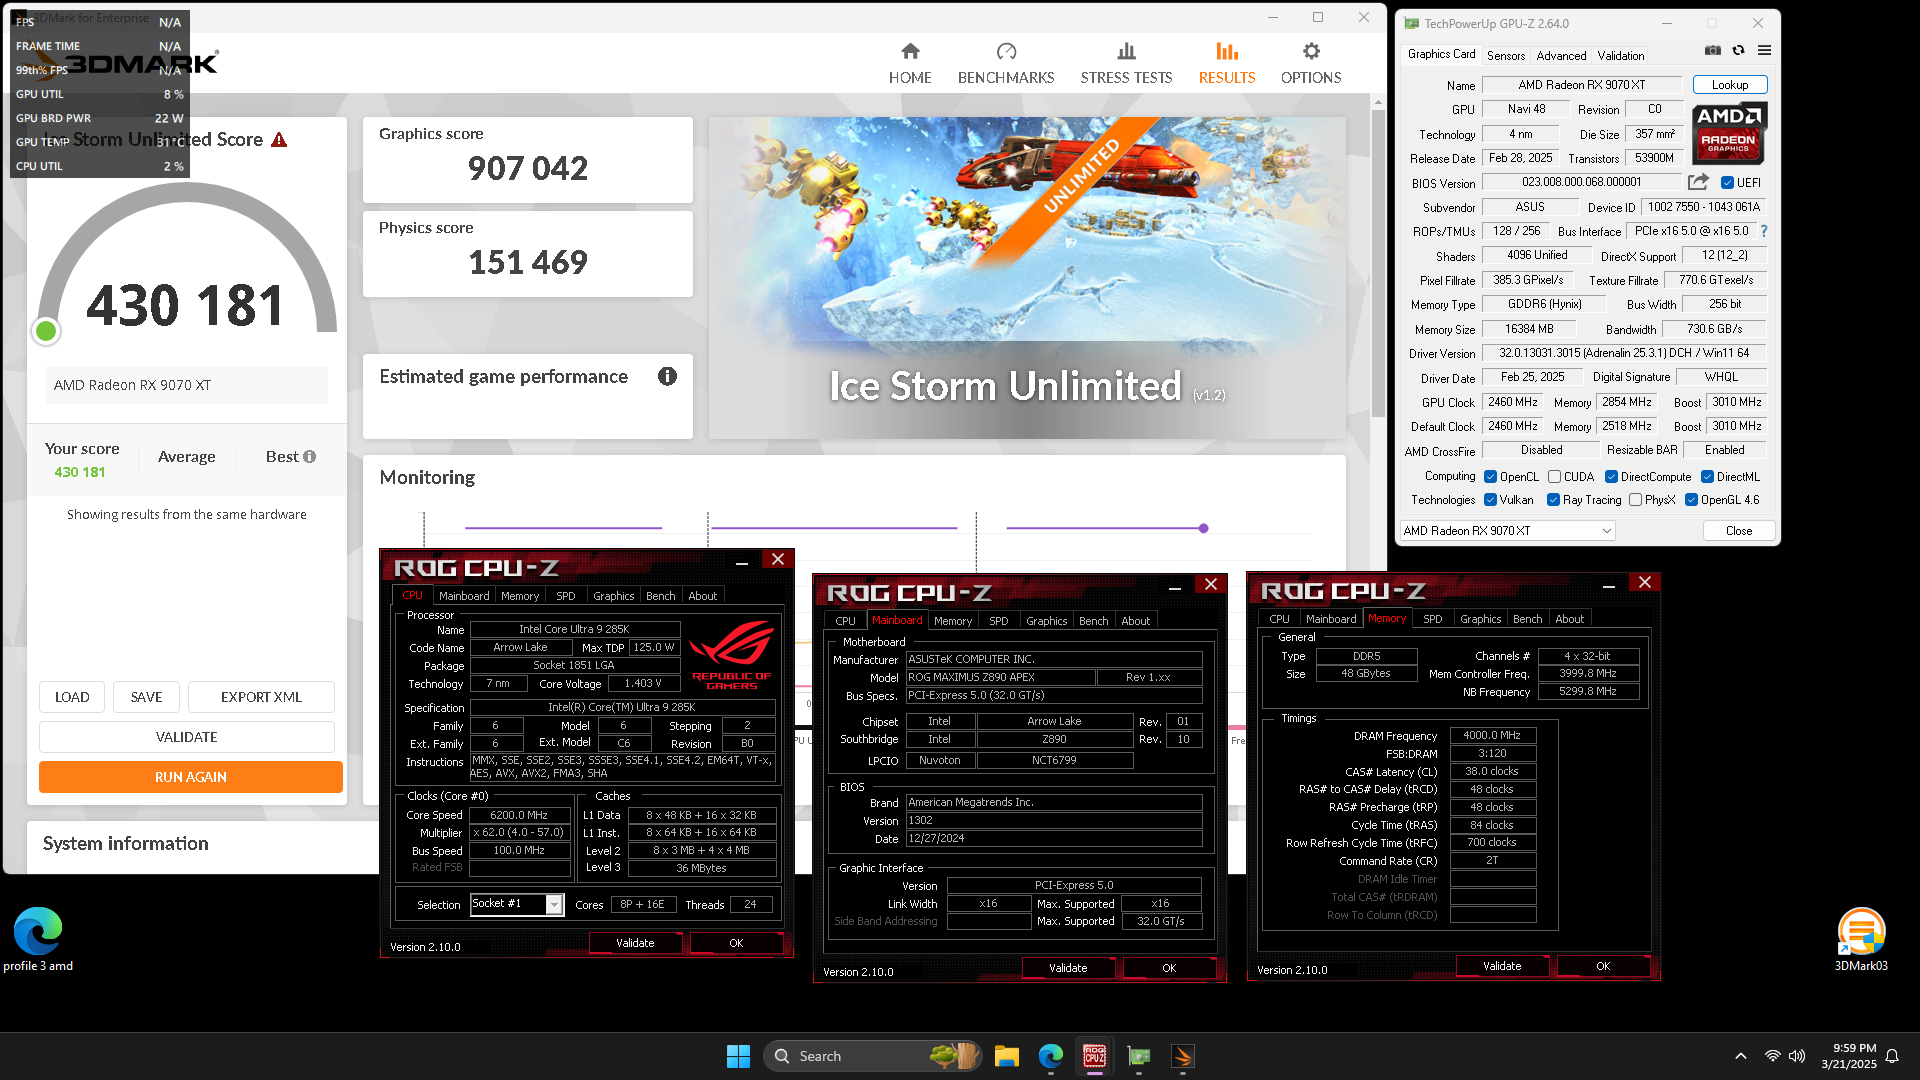Toggle the Vulkan checkbox
1920x1080 pixels.
pos(1490,500)
